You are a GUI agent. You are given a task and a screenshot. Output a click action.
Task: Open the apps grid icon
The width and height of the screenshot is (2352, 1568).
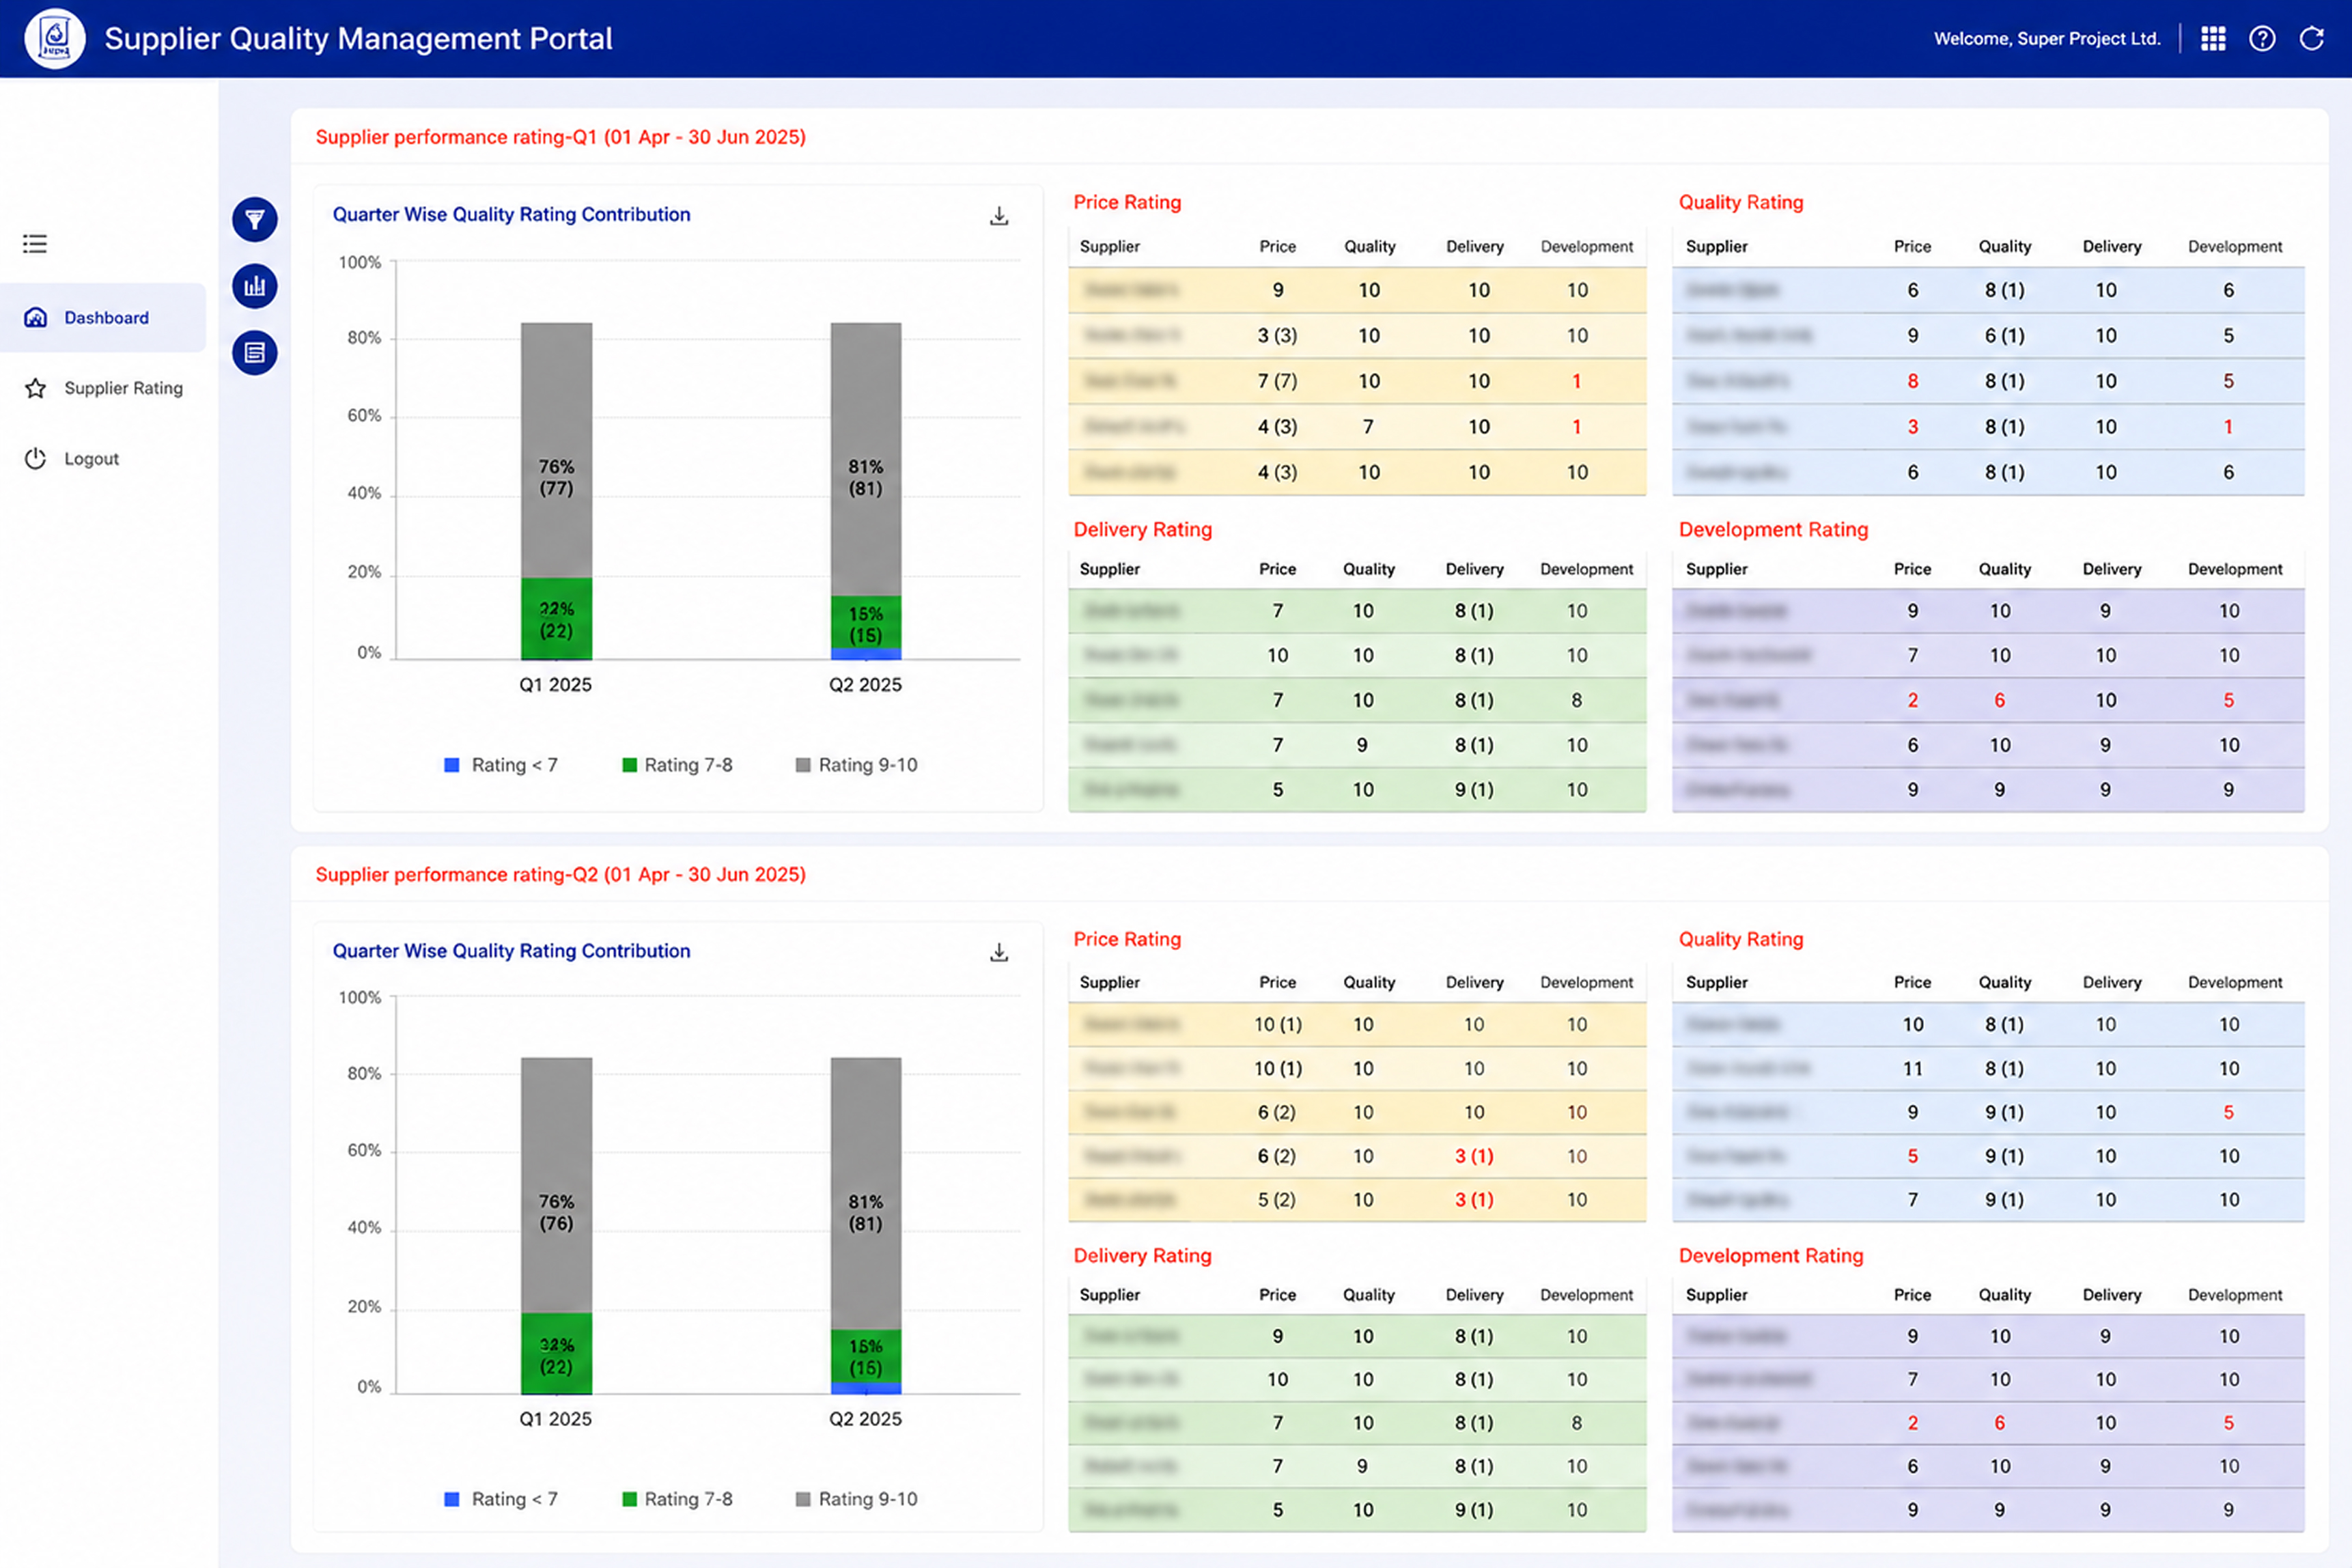2213,38
